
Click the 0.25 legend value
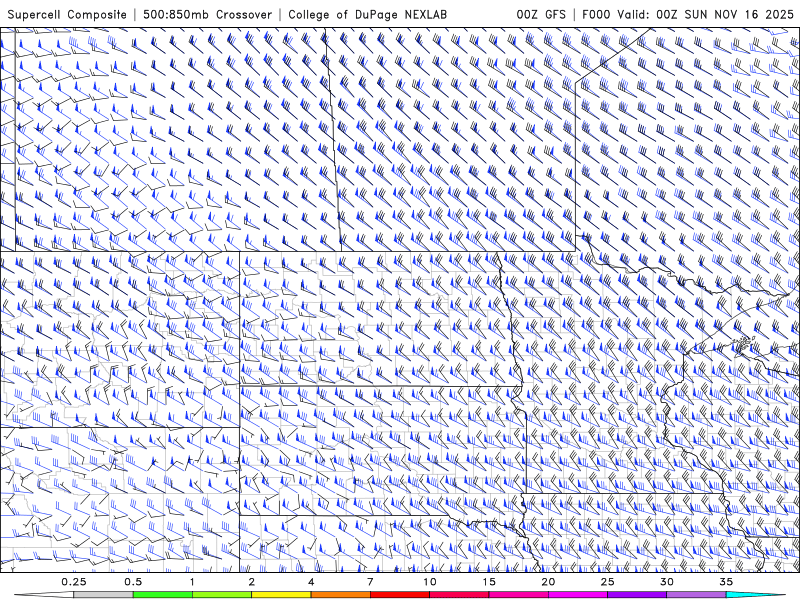coord(74,582)
